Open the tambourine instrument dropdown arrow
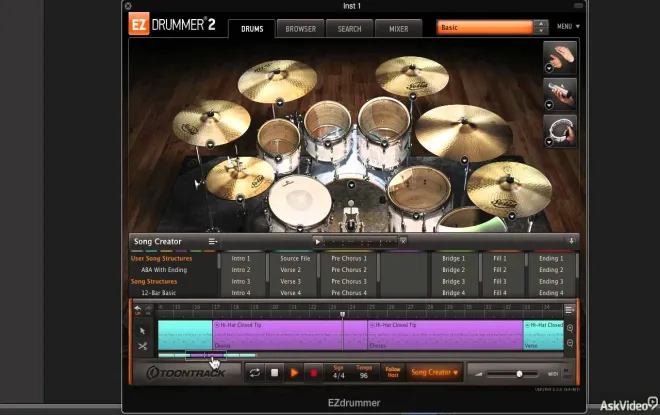The image size is (660, 415). click(x=549, y=142)
